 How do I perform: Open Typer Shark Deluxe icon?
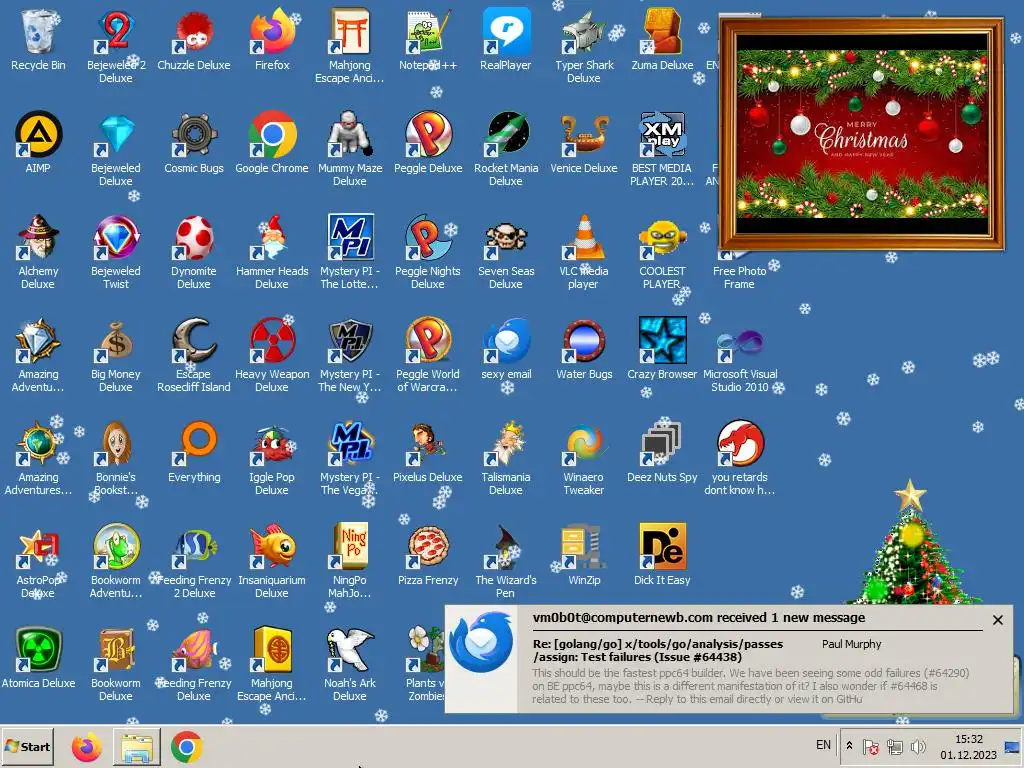[584, 44]
